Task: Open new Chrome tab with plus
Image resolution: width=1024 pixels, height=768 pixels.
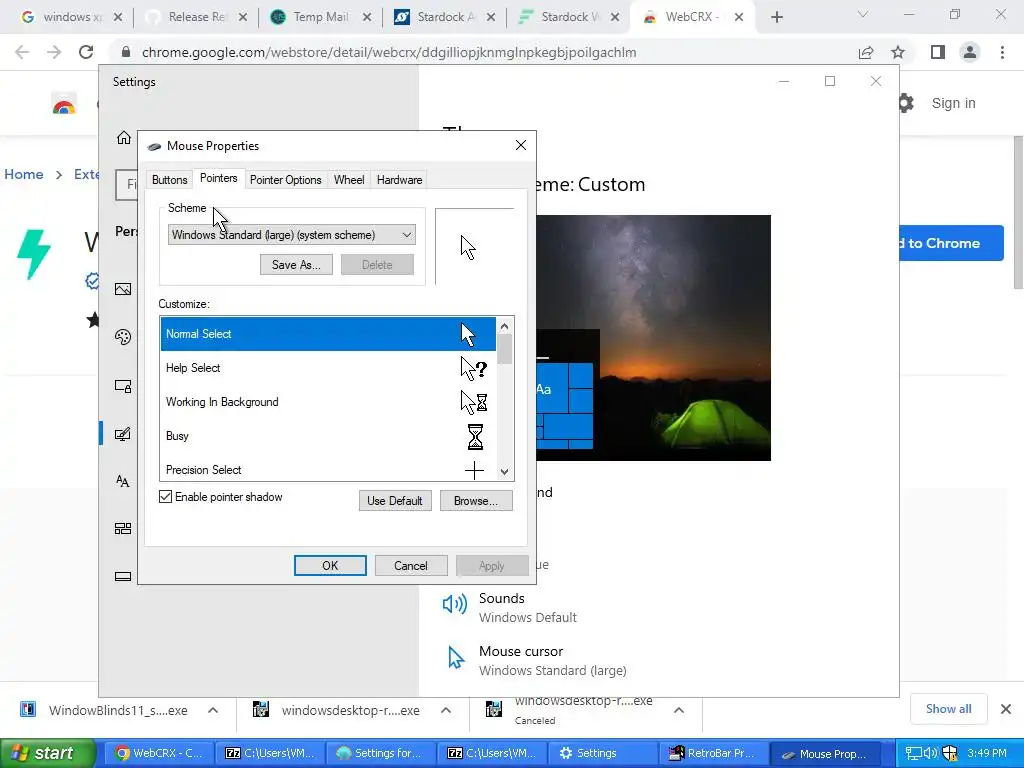Action: tap(776, 17)
